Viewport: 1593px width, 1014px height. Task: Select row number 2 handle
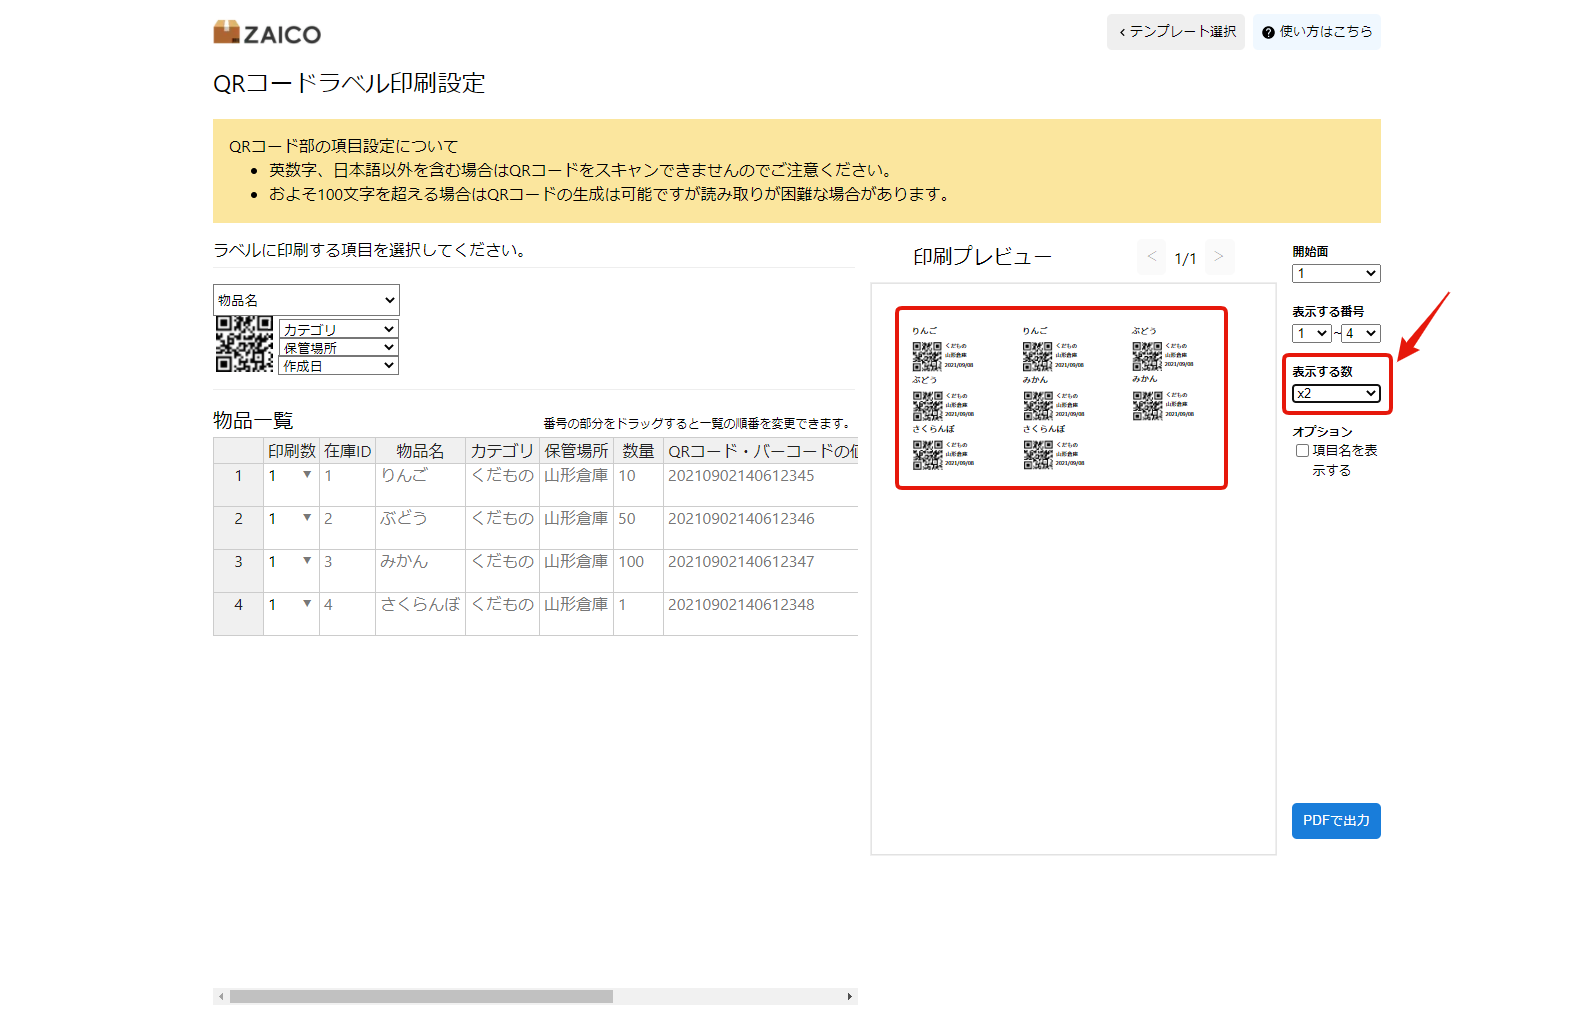238,528
